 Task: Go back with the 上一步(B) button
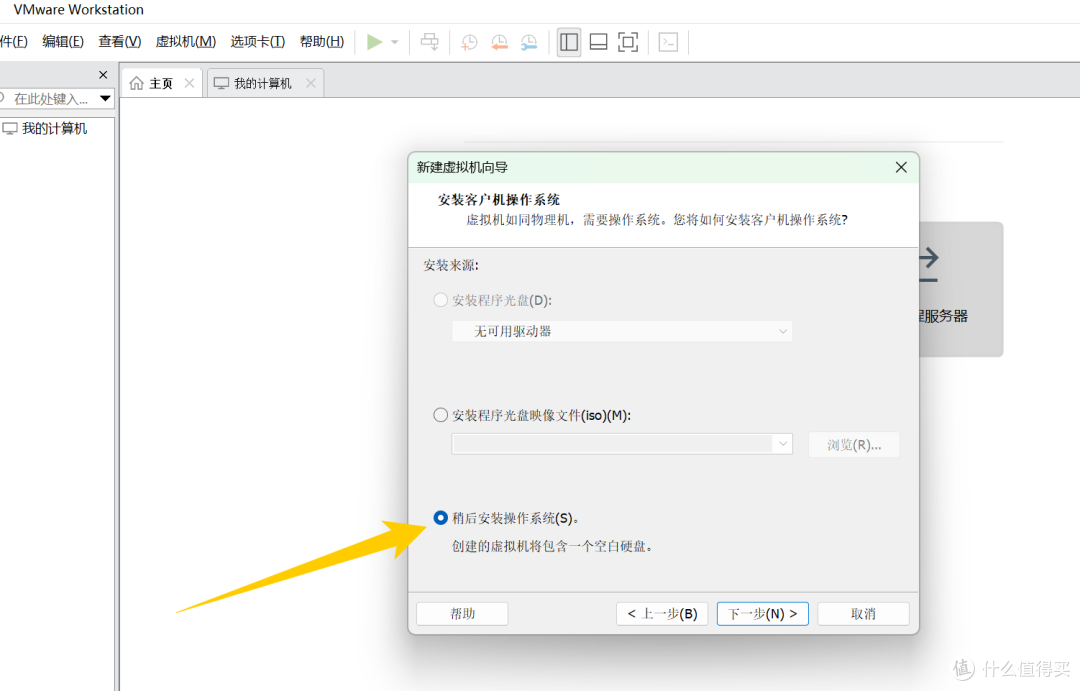click(662, 613)
